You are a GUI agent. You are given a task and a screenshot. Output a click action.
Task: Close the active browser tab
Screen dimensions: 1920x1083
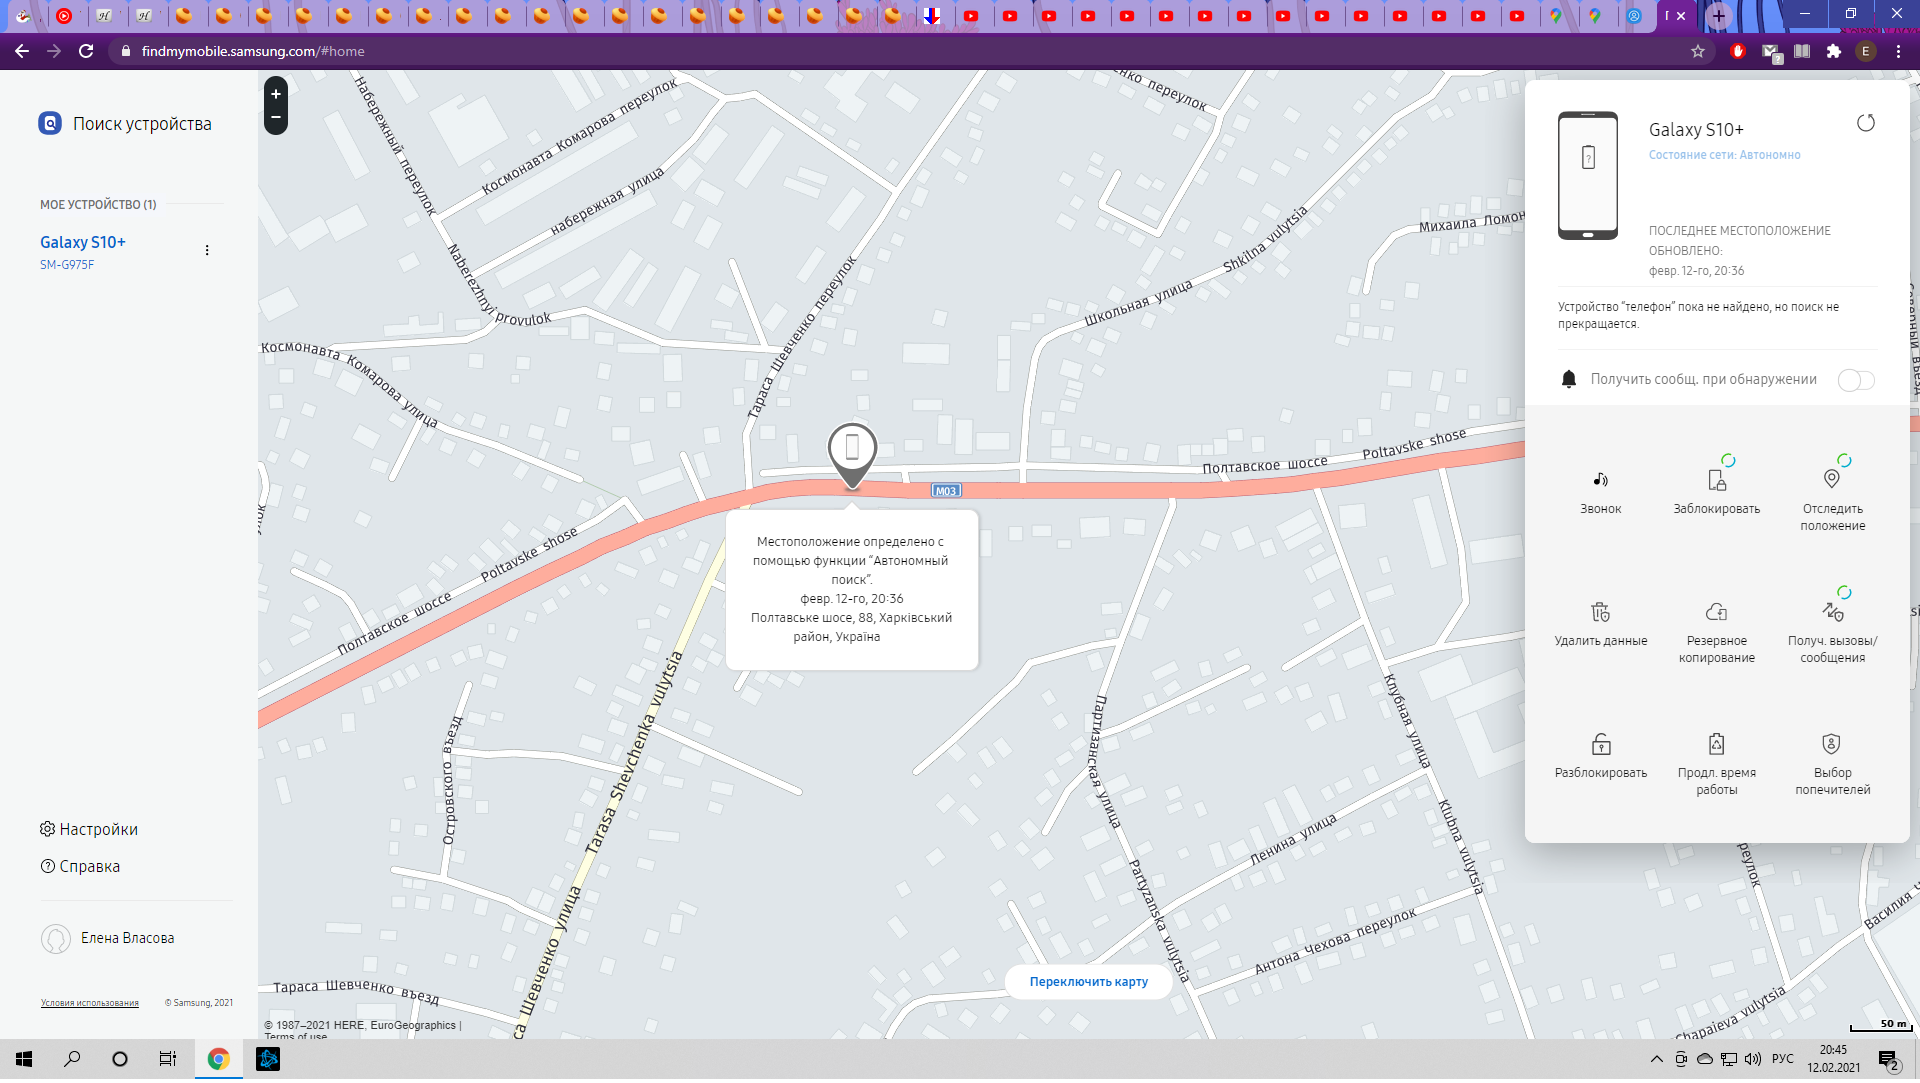(1681, 16)
